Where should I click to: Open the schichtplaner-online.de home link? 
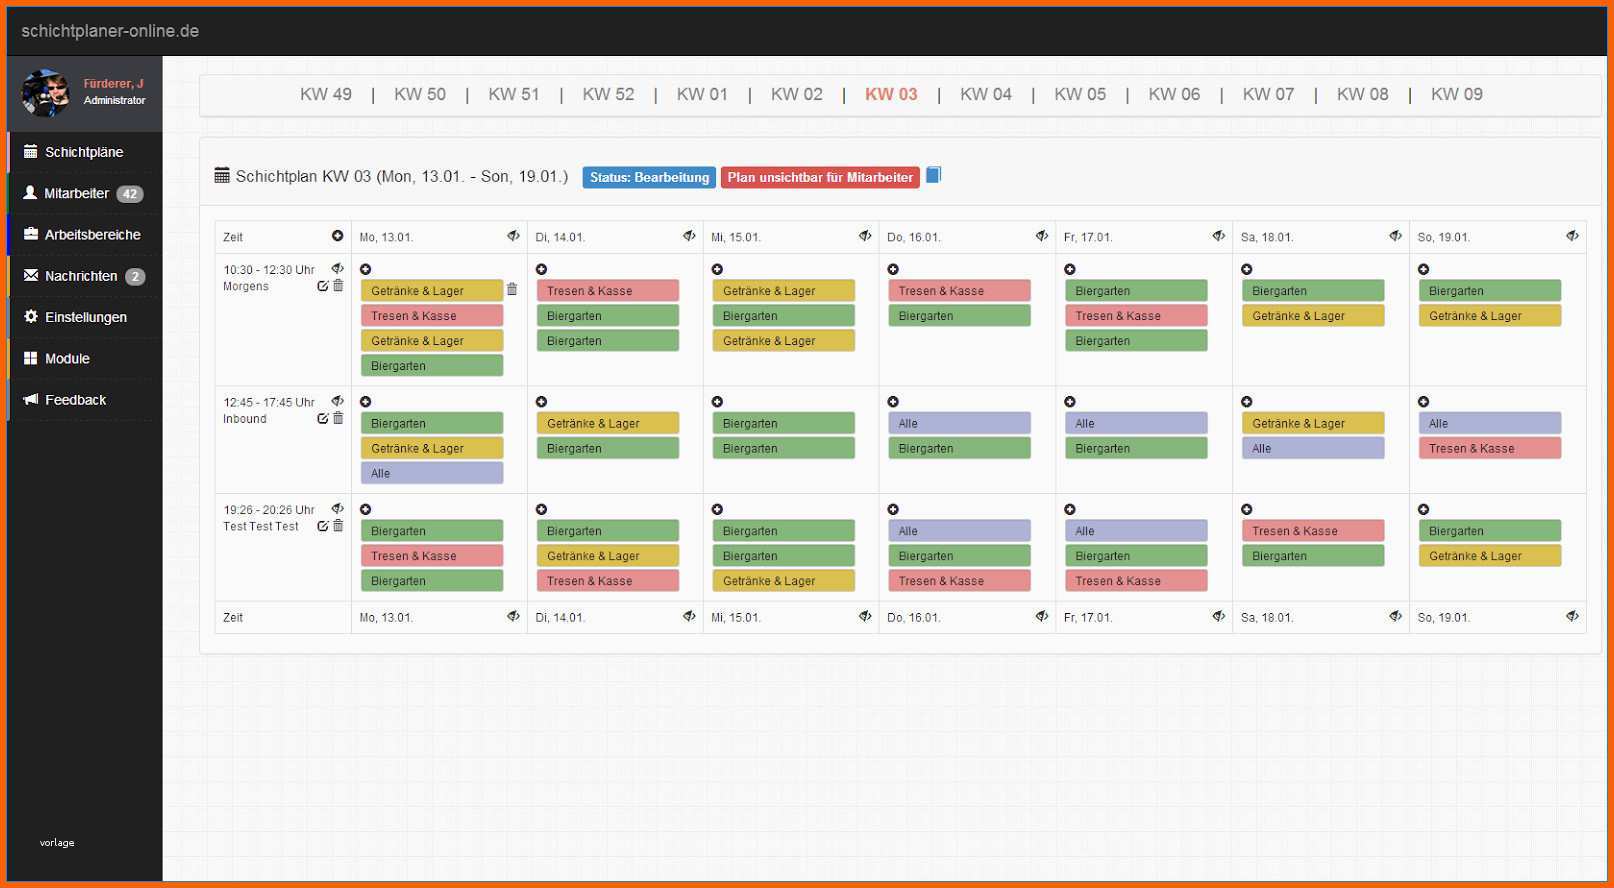coord(110,31)
